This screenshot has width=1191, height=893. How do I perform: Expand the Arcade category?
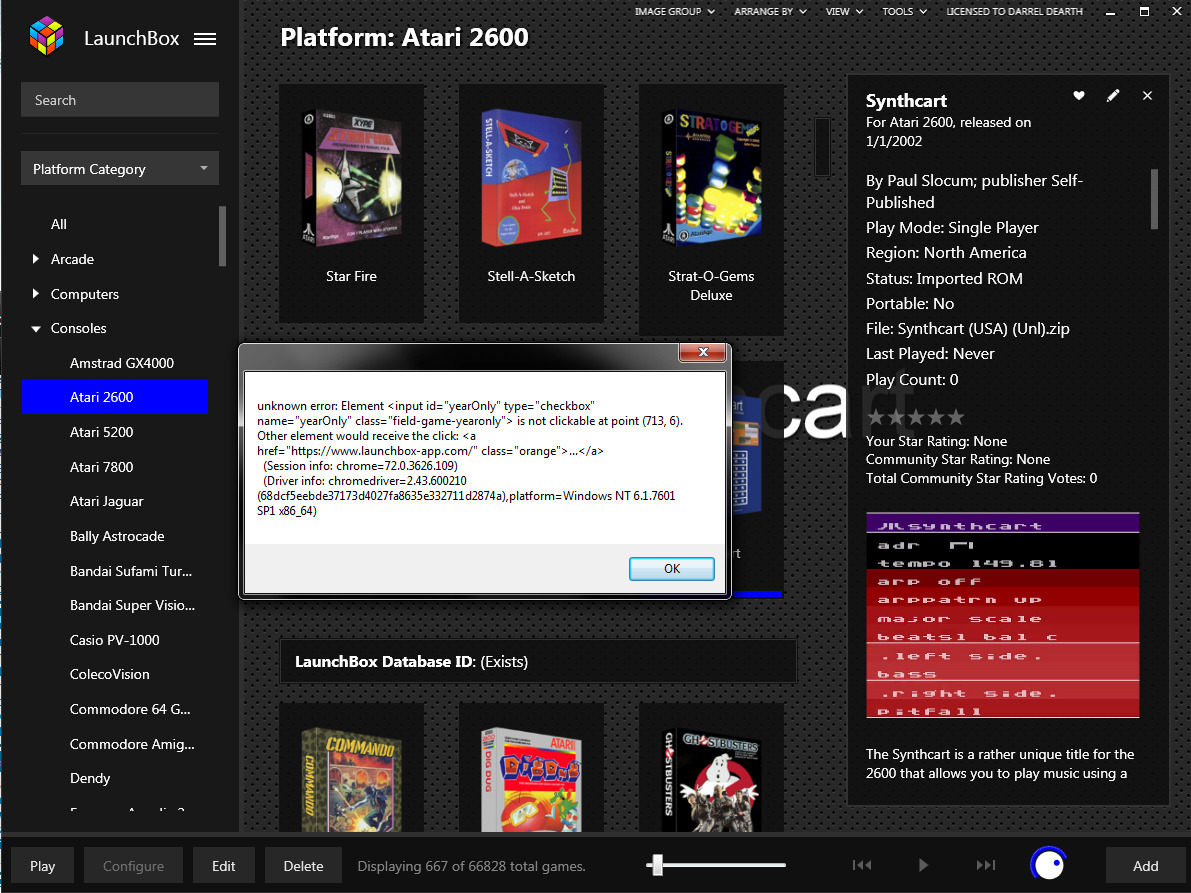coord(36,259)
